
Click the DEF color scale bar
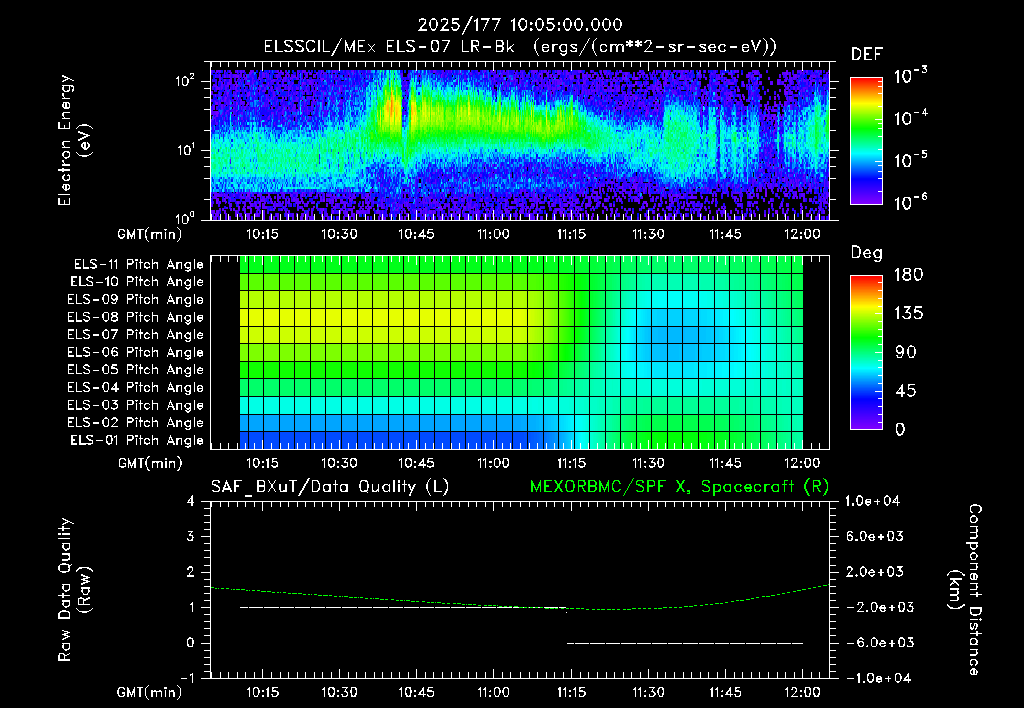pos(867,141)
